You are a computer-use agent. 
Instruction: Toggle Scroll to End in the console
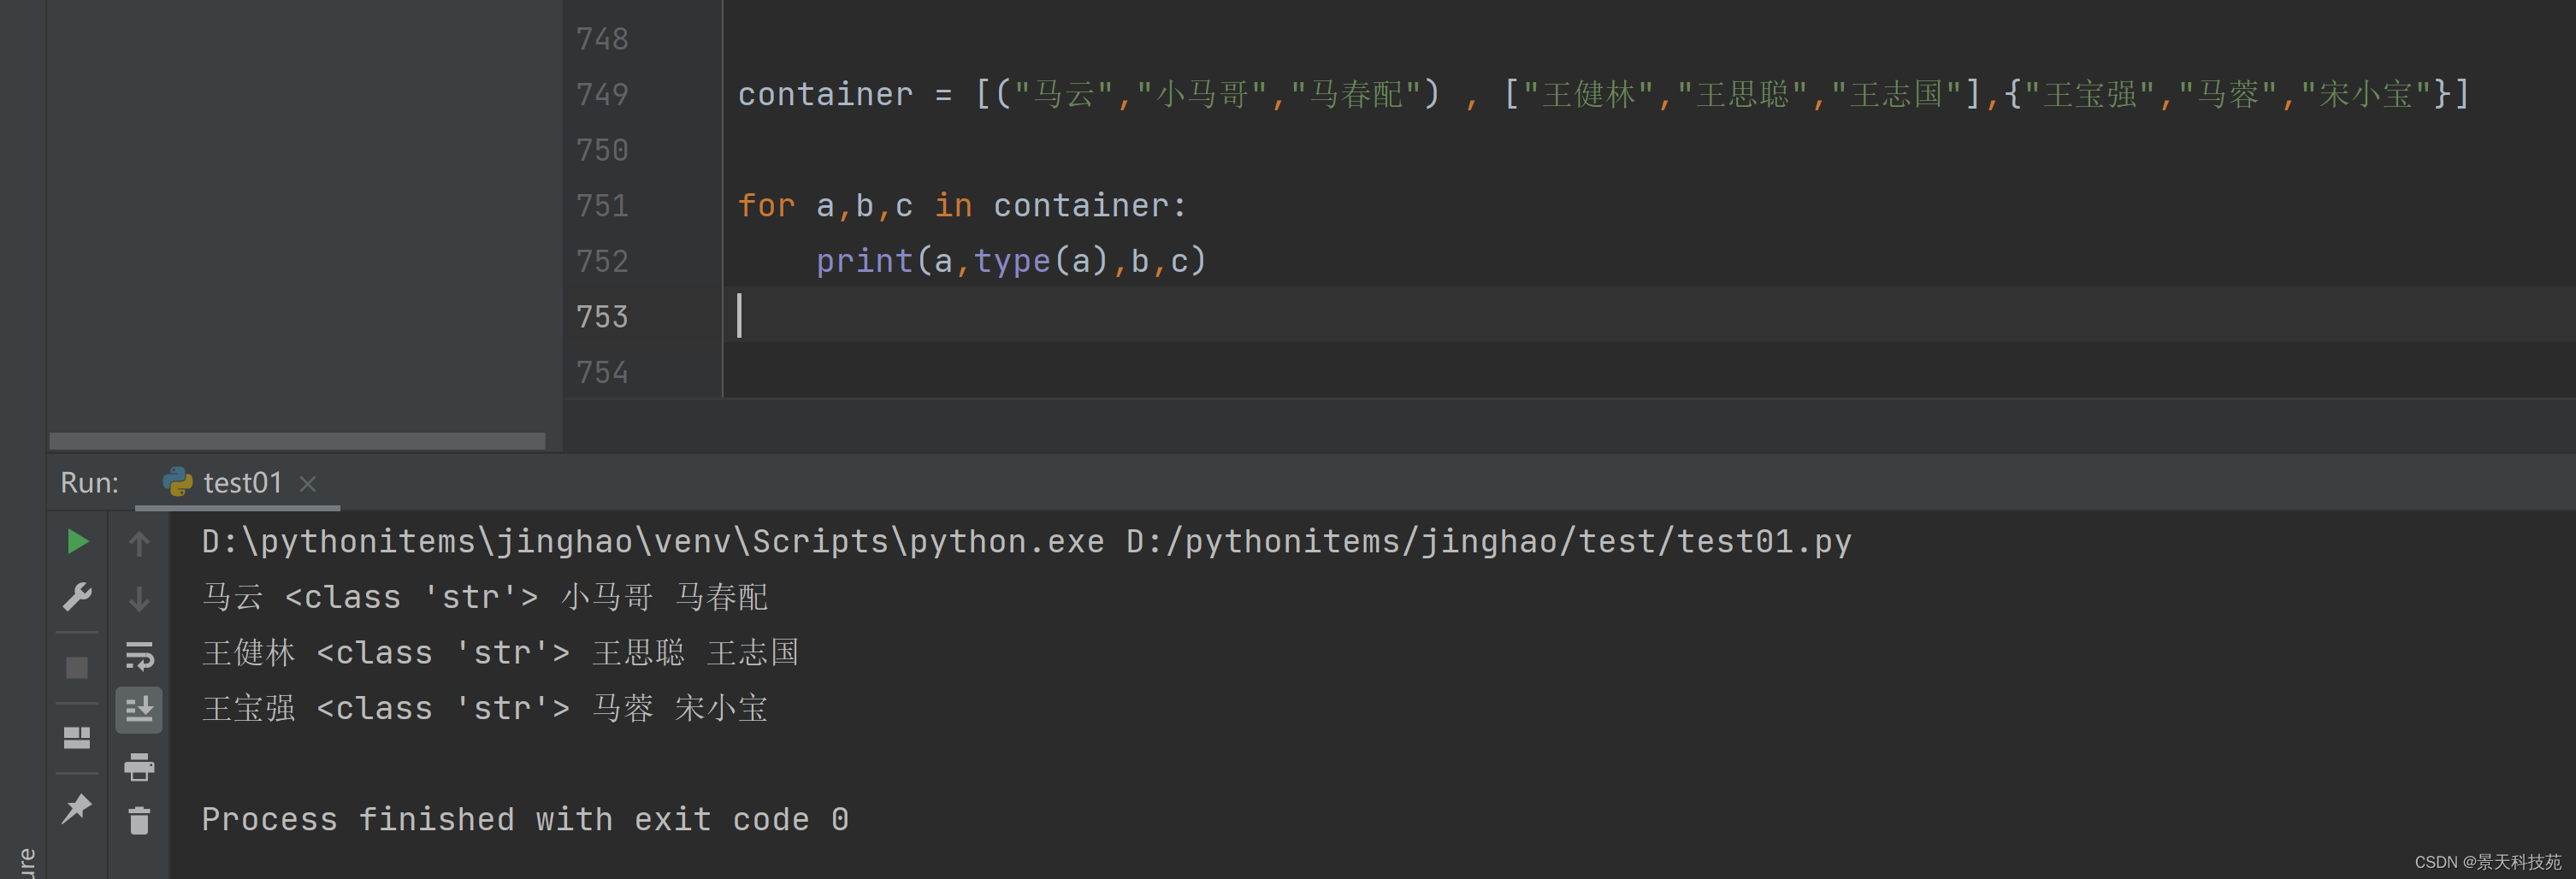(139, 710)
